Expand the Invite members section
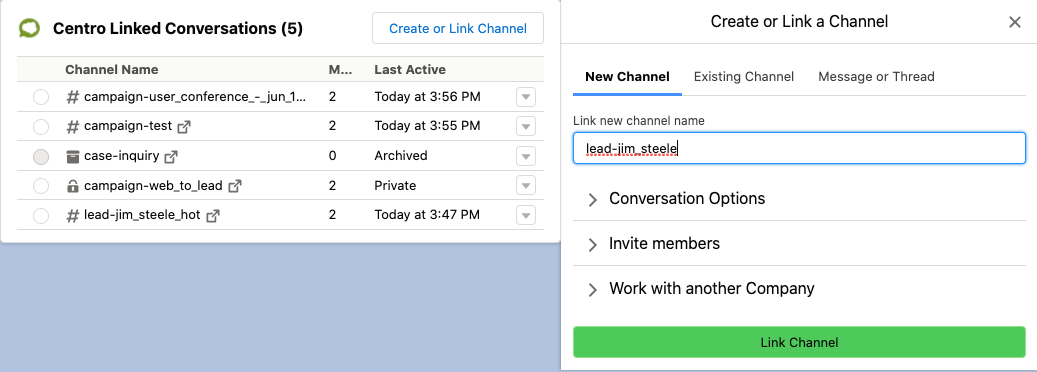 [800, 244]
